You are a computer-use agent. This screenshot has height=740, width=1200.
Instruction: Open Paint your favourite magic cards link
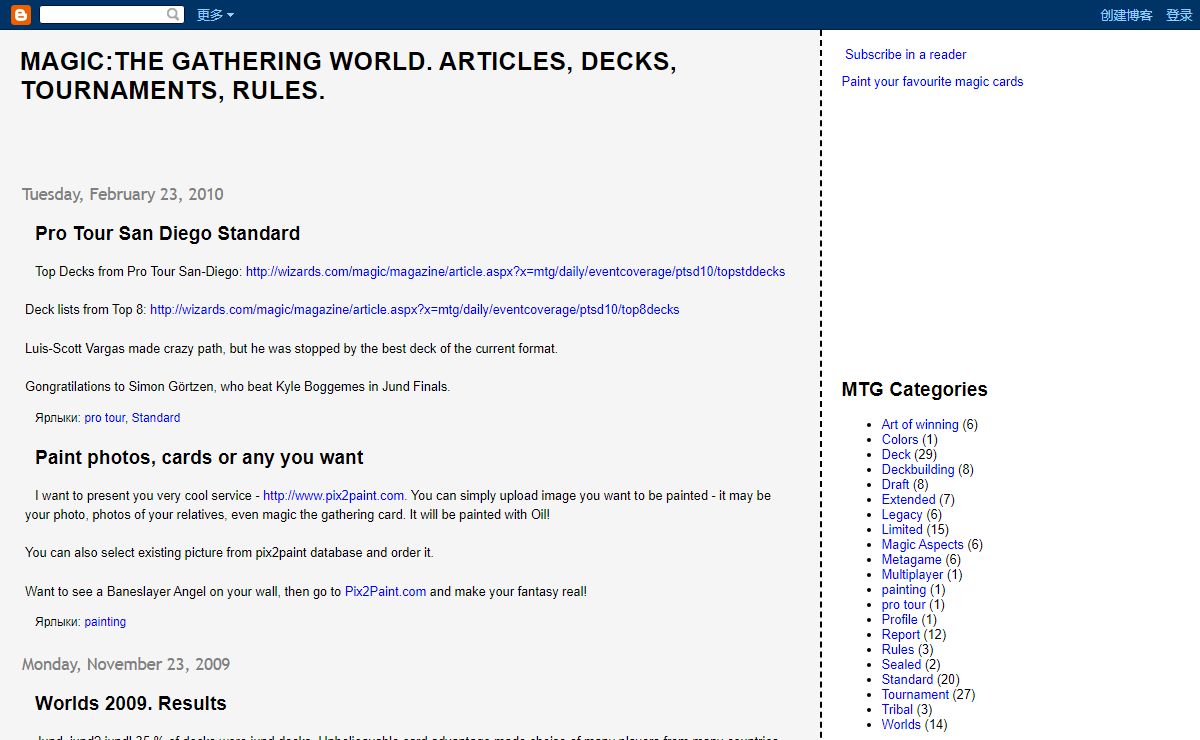pos(932,82)
